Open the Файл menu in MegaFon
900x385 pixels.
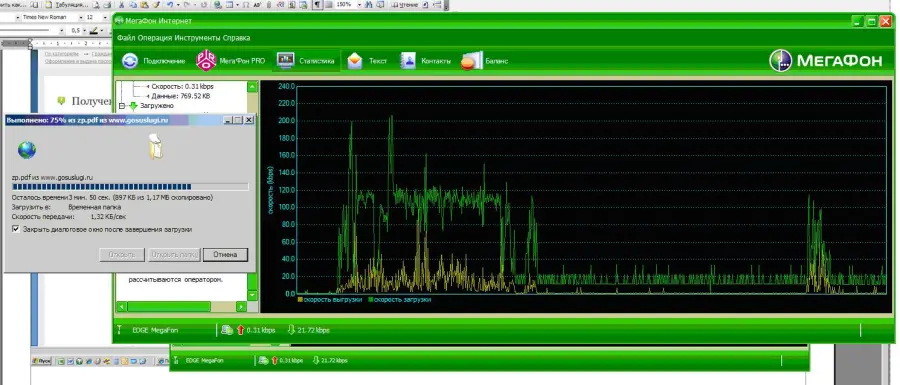(x=126, y=38)
